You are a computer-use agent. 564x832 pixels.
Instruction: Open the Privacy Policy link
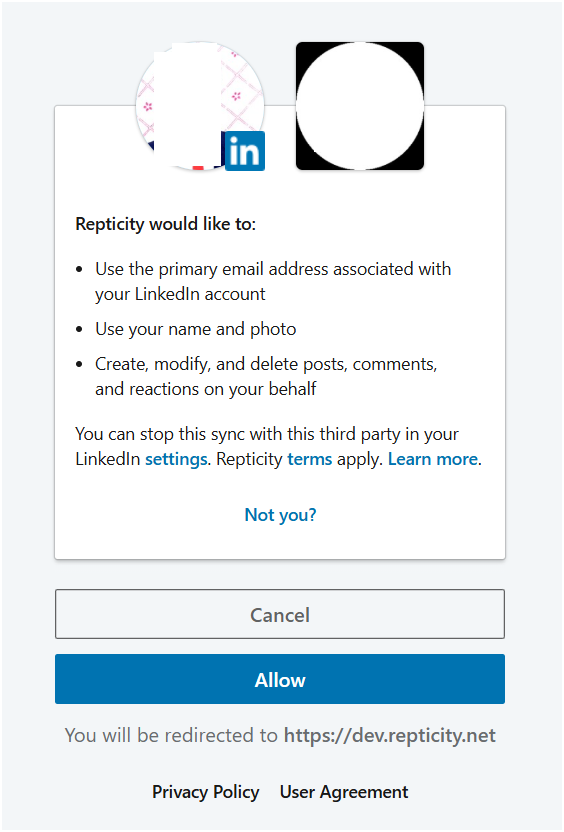click(205, 792)
